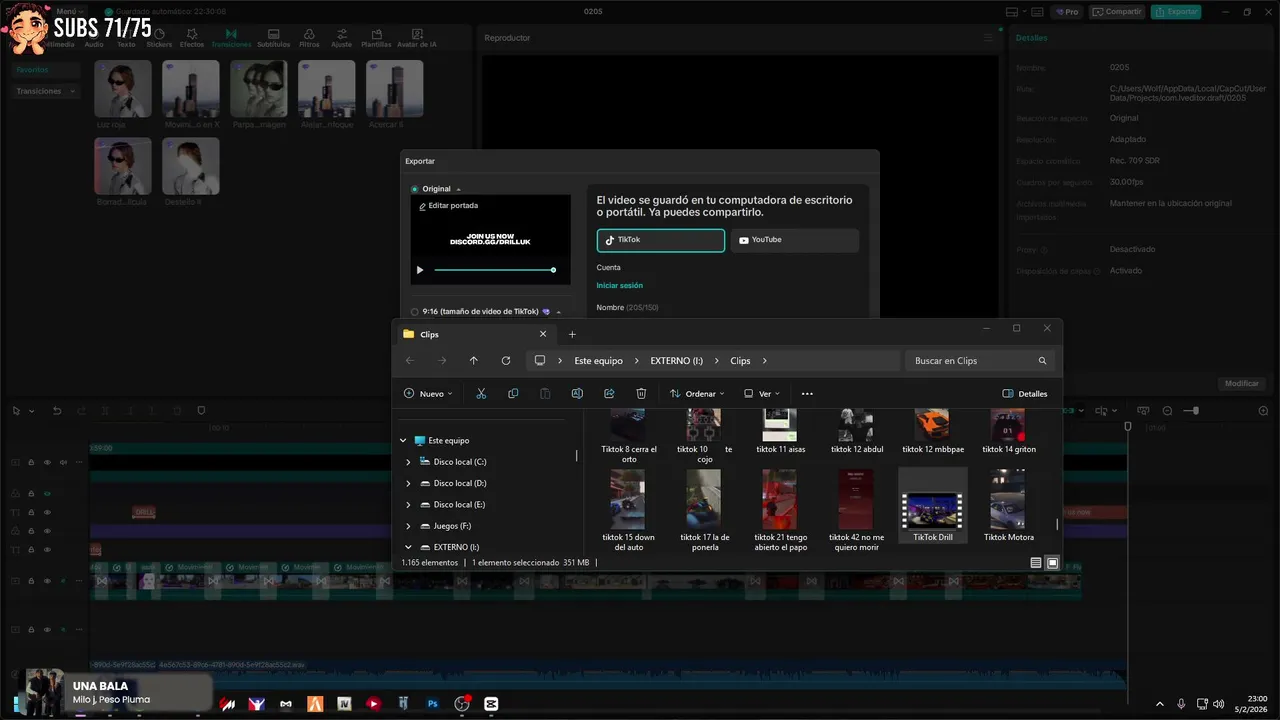Play the export preview video
1280x720 pixels.
420,270
